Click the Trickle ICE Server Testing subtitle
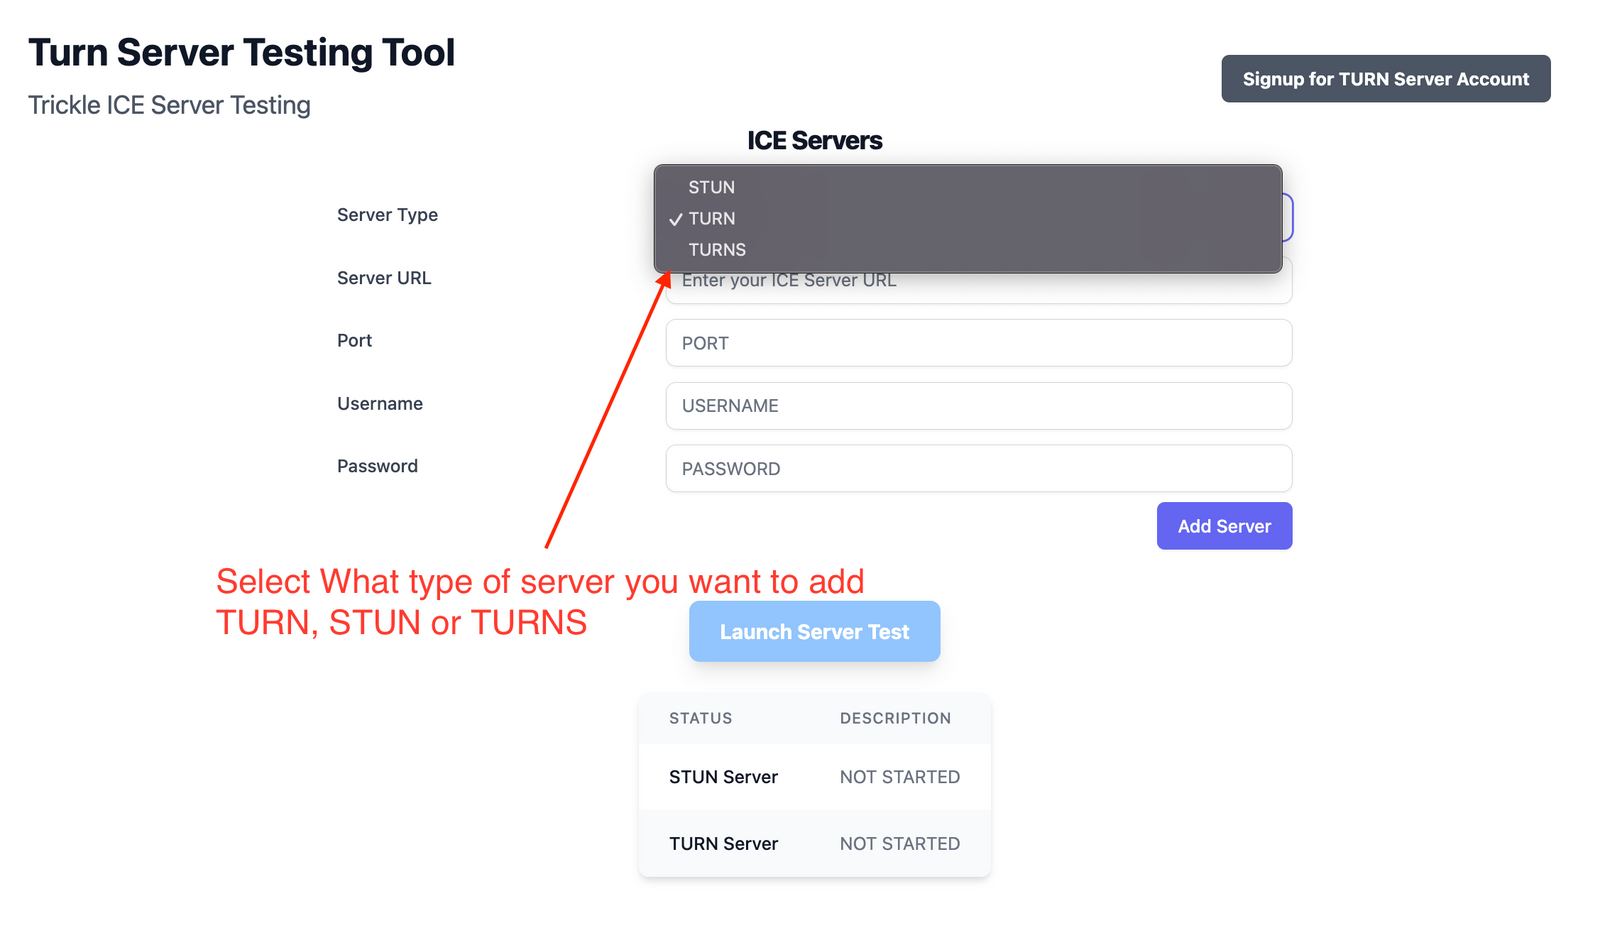This screenshot has width=1600, height=936. coord(169,104)
